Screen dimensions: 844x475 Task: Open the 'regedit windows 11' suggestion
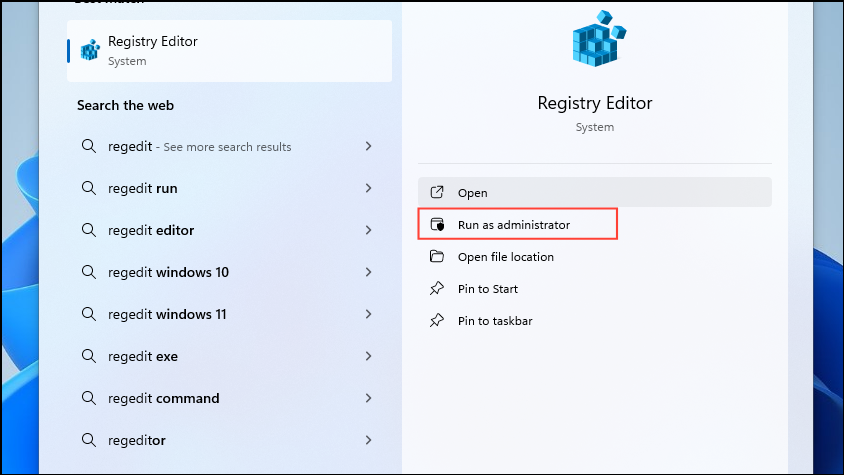tap(229, 314)
